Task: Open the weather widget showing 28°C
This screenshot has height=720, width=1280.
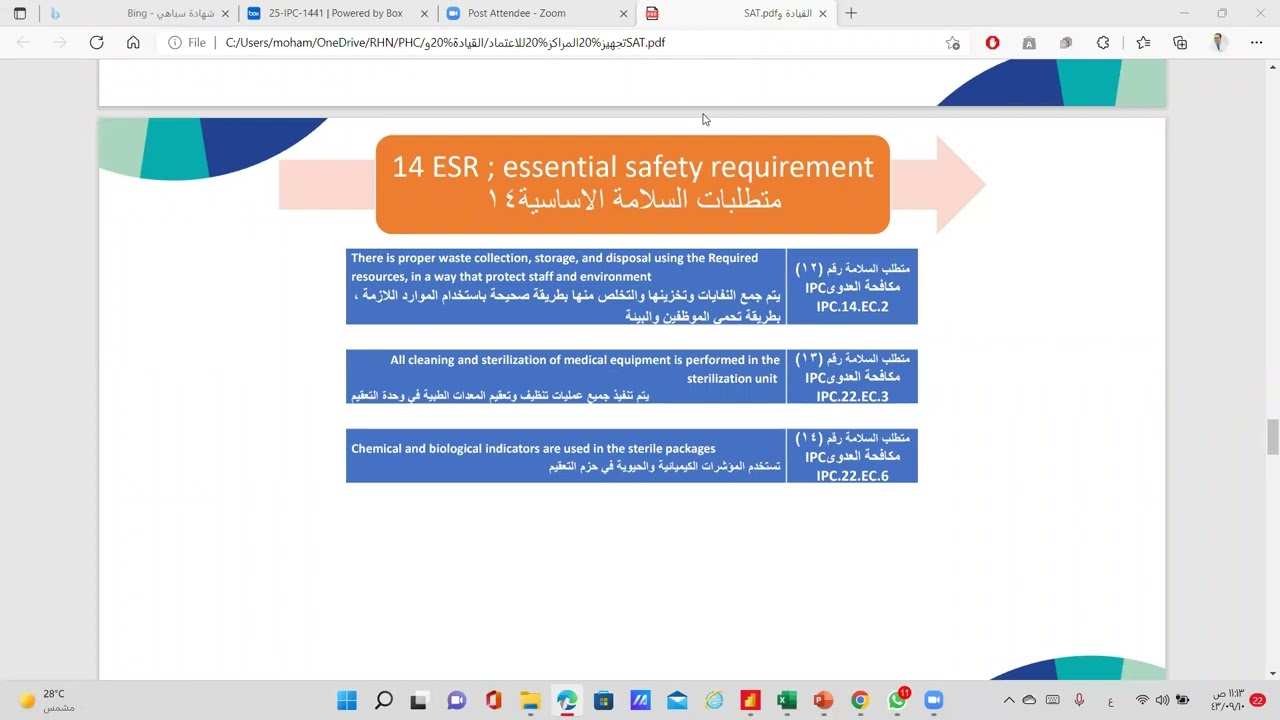Action: coord(46,700)
